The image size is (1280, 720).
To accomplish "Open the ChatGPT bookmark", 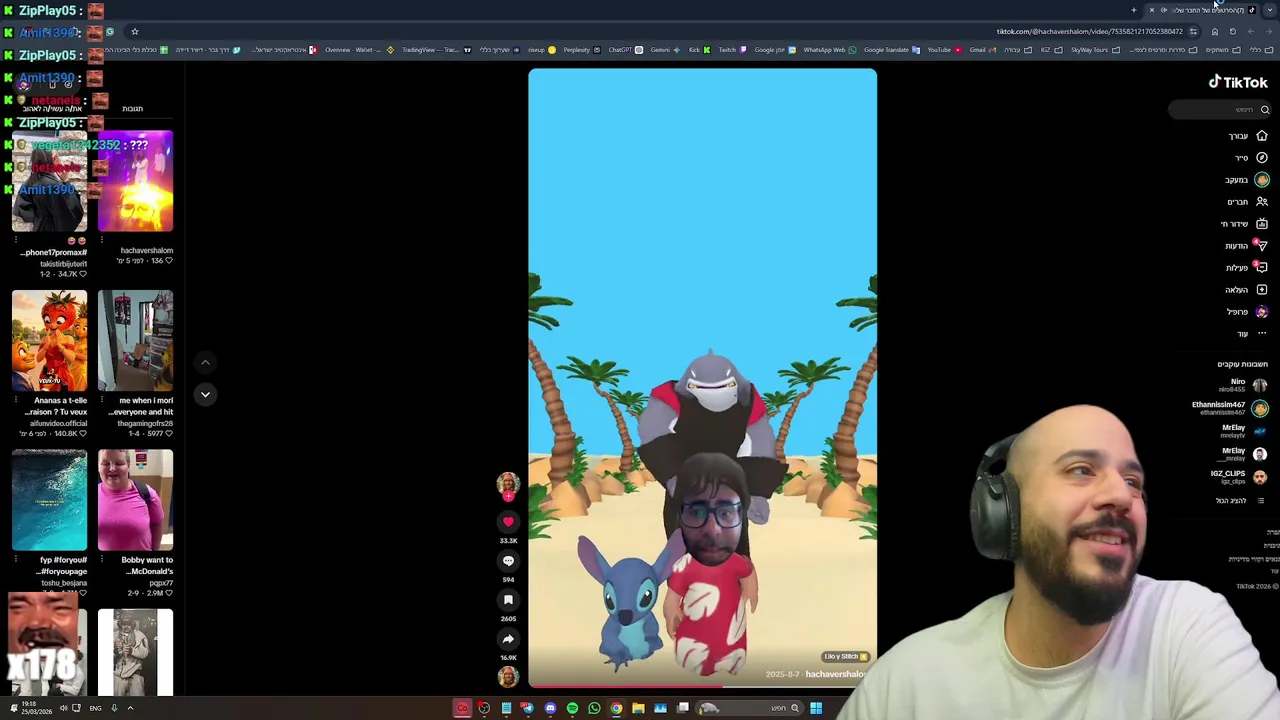I will coord(625,50).
